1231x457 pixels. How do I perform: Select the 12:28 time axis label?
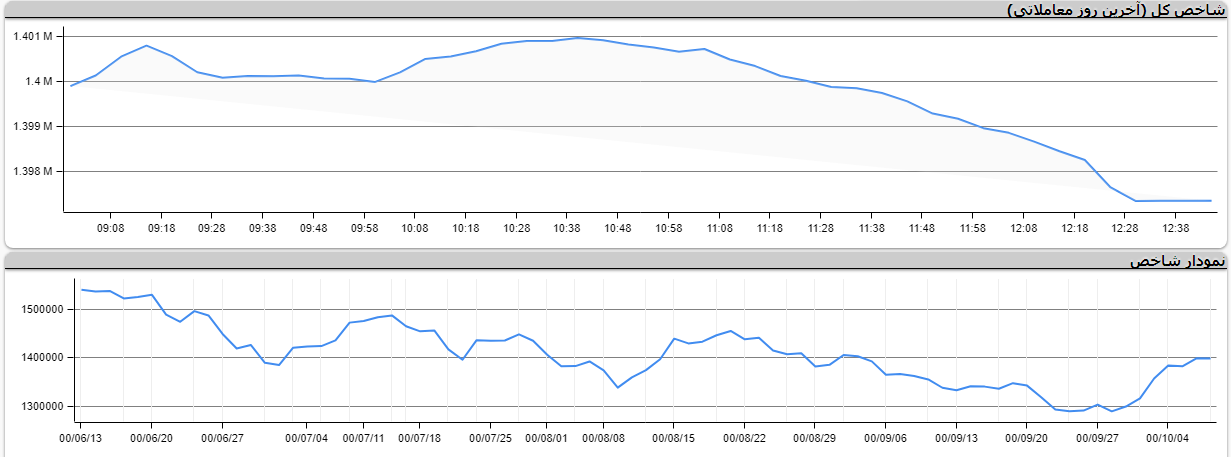coord(1125,229)
